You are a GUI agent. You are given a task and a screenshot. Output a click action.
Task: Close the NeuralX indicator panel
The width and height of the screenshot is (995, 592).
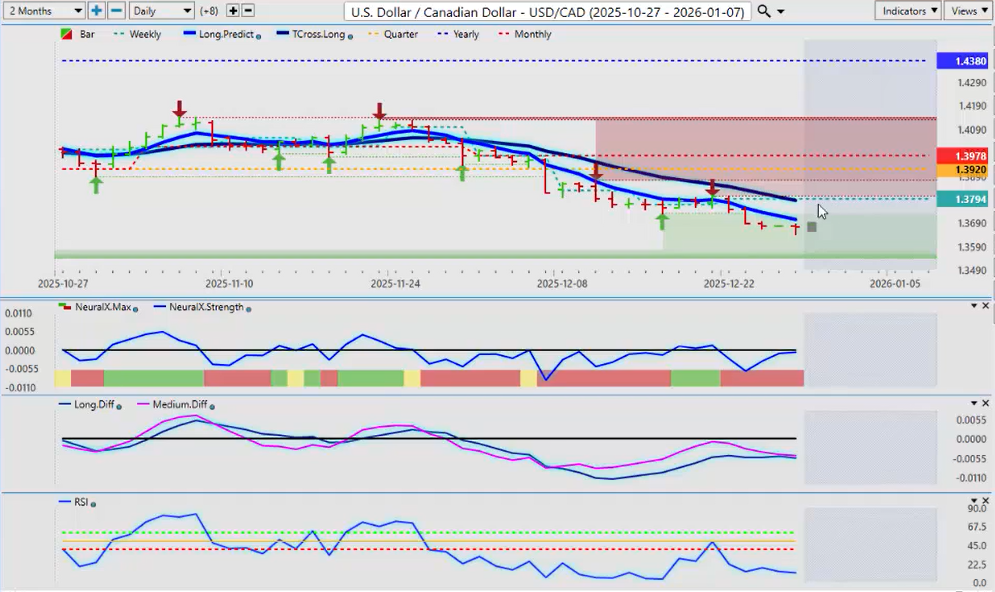coord(986,305)
